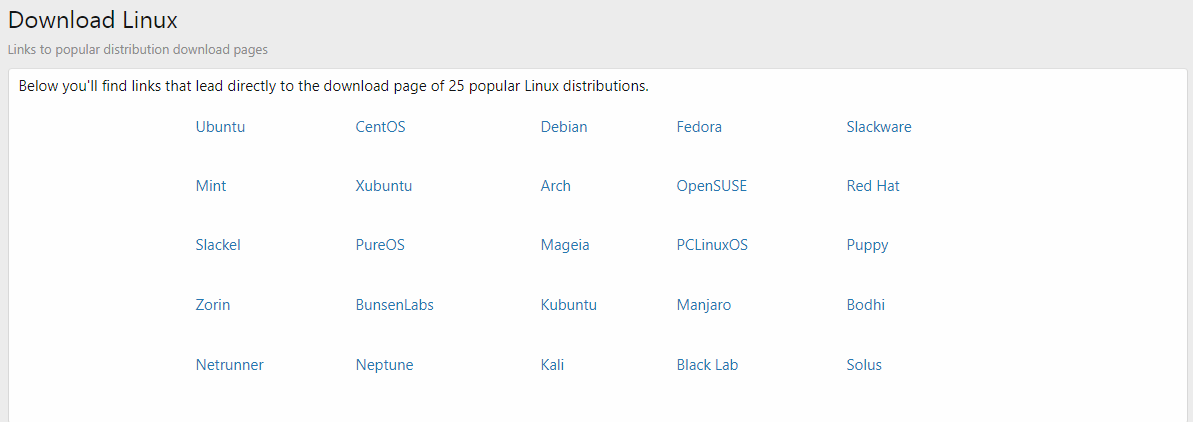
Task: Click the Red Hat link
Action: click(873, 186)
